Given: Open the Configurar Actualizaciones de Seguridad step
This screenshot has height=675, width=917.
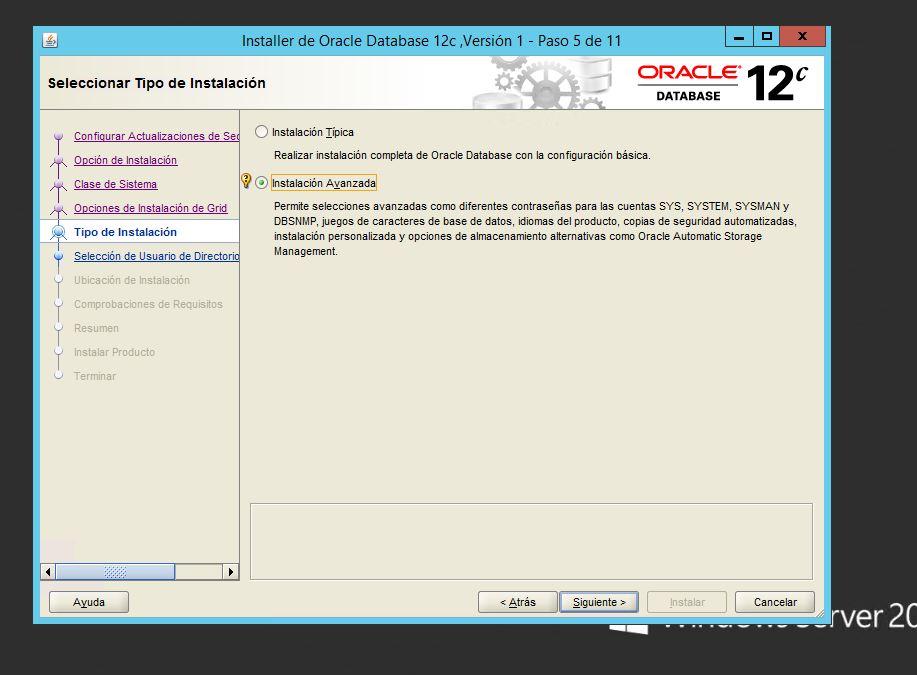Looking at the screenshot, I should pyautogui.click(x=156, y=136).
